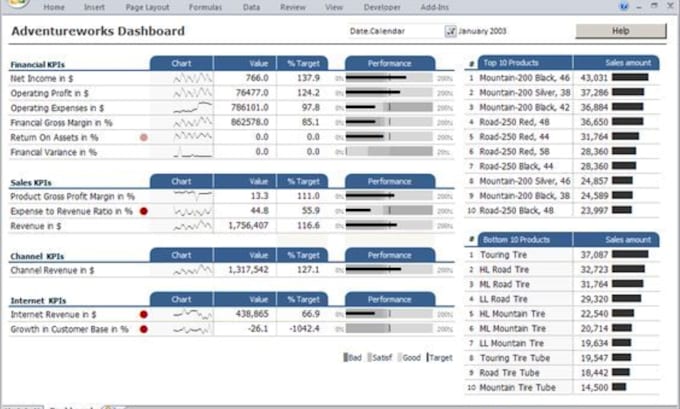Image resolution: width=680 pixels, height=409 pixels.
Task: Switch to the Home ribbon tab
Action: 54,7
